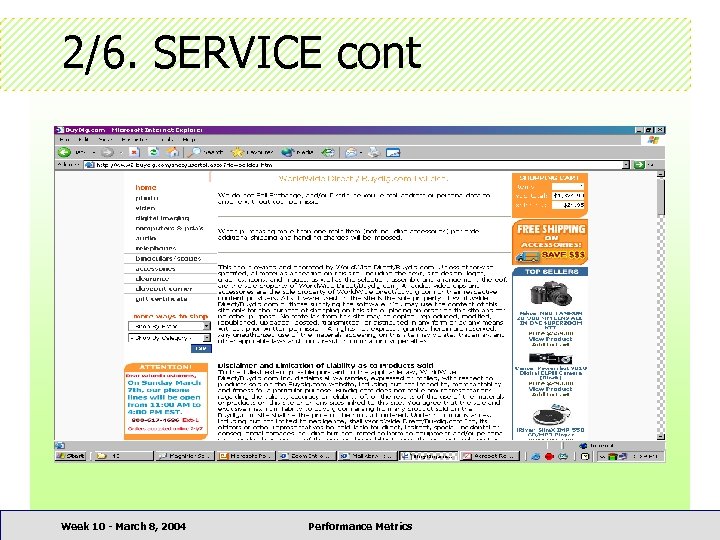Click the page icon in address bar
Viewport: 720px width, 540px height.
pyautogui.click(x=90, y=165)
